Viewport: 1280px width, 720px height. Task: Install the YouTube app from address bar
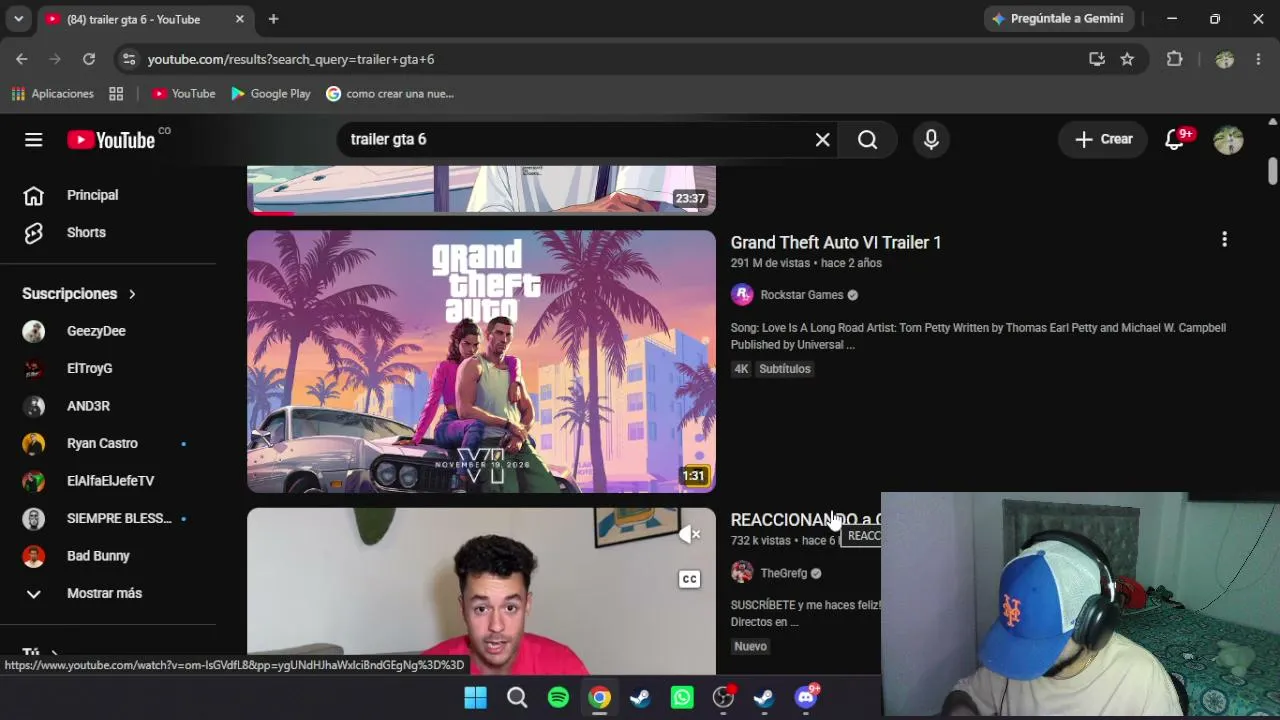[1097, 59]
